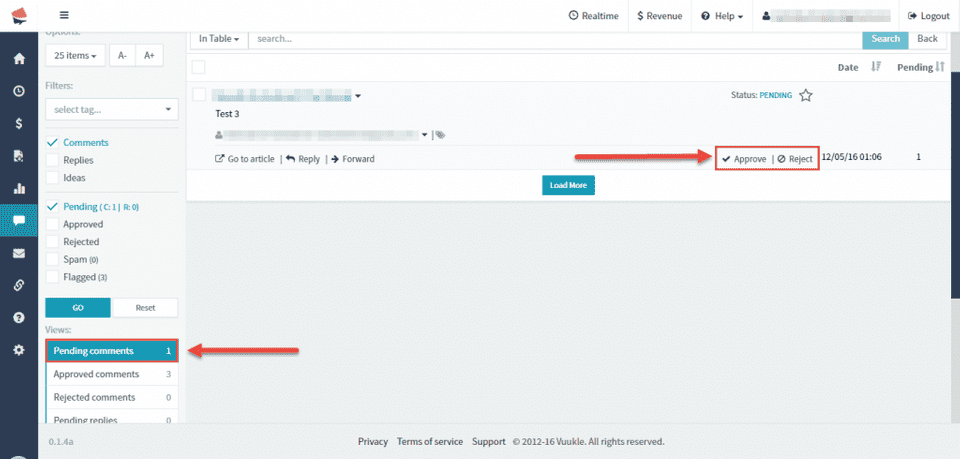The height and width of the screenshot is (459, 960).
Task: Click the bar chart icon in sidebar
Action: tap(19, 188)
